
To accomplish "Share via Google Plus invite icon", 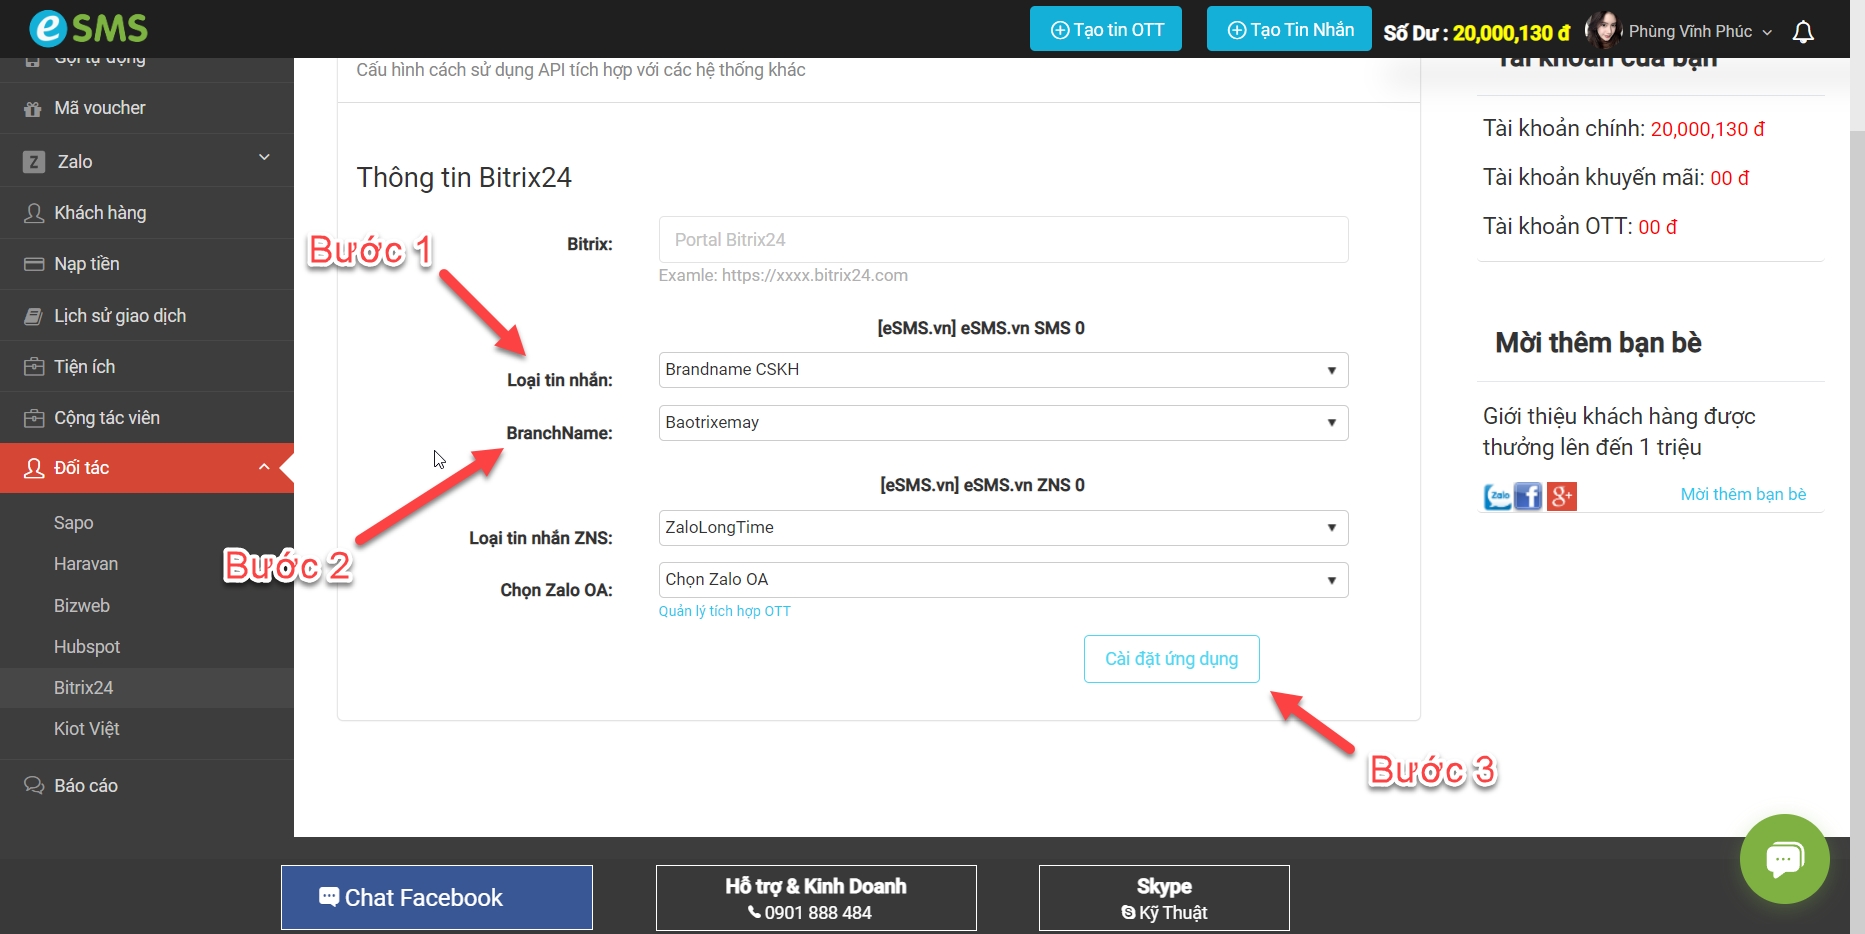I will click(1561, 496).
